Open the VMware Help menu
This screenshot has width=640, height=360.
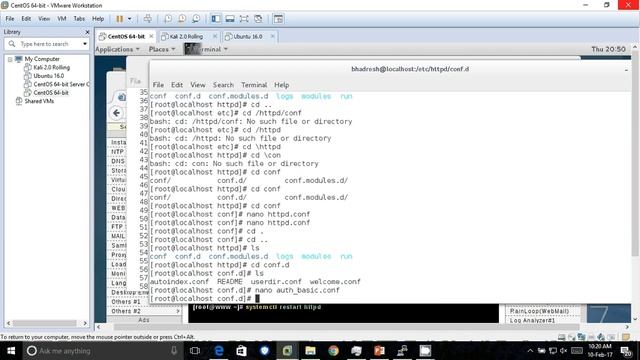coord(98,19)
